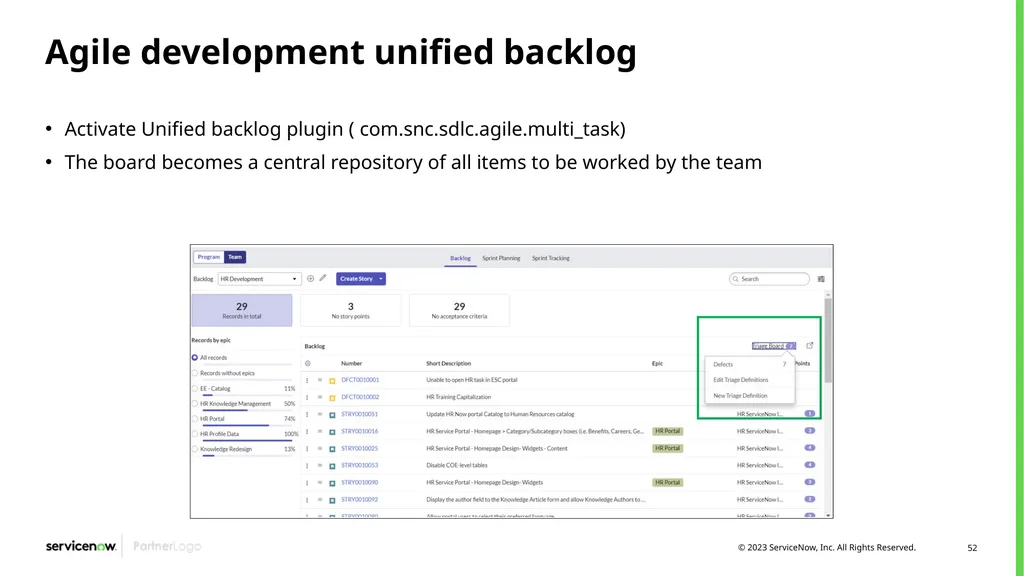Select the 29 No acceptance criteria card
This screenshot has width=1024, height=576.
[x=459, y=310]
